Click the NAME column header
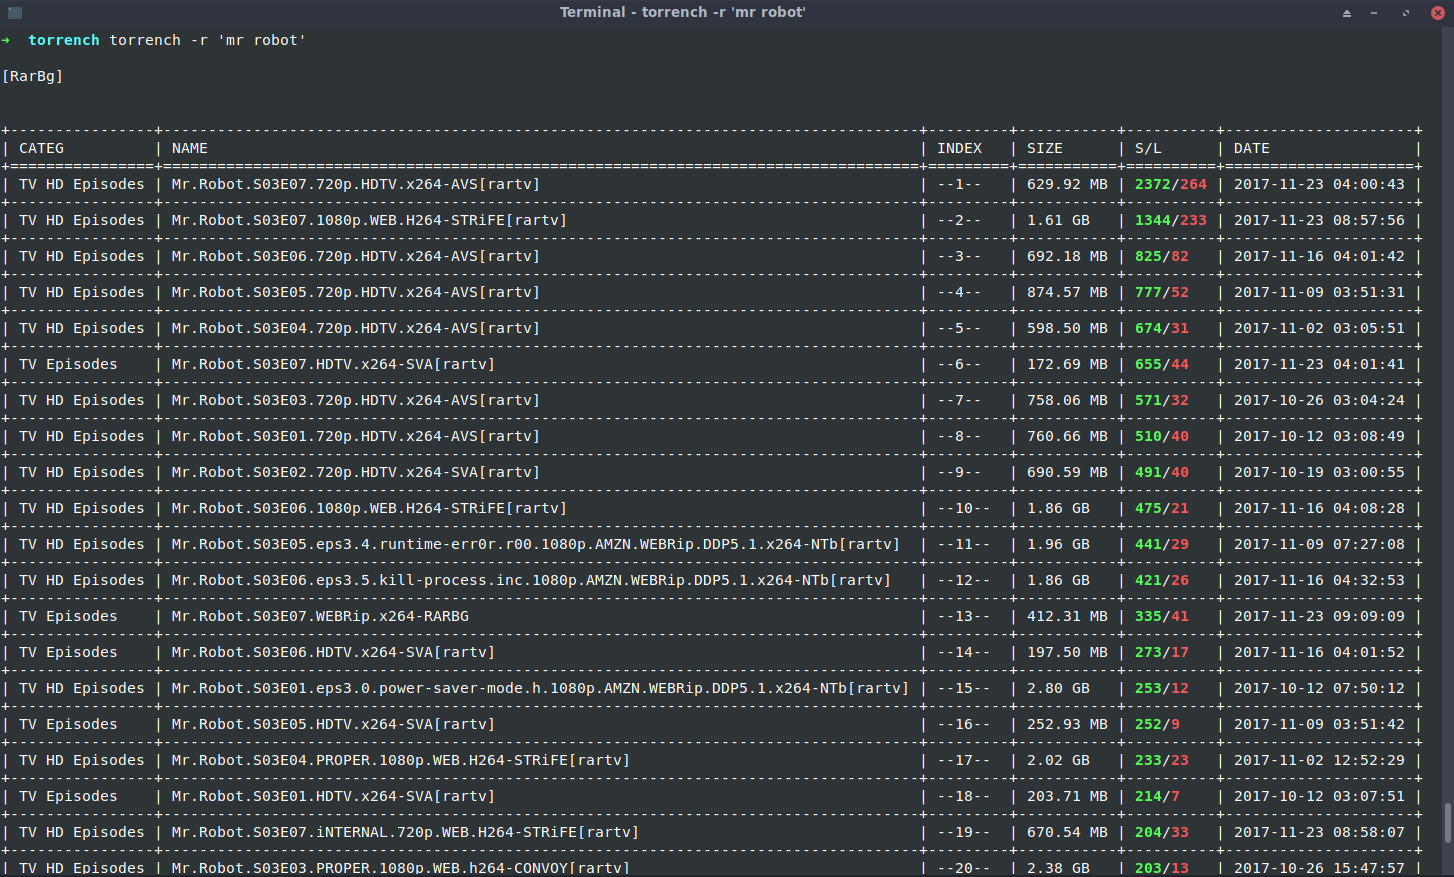Viewport: 1454px width, 877px height. (190, 148)
